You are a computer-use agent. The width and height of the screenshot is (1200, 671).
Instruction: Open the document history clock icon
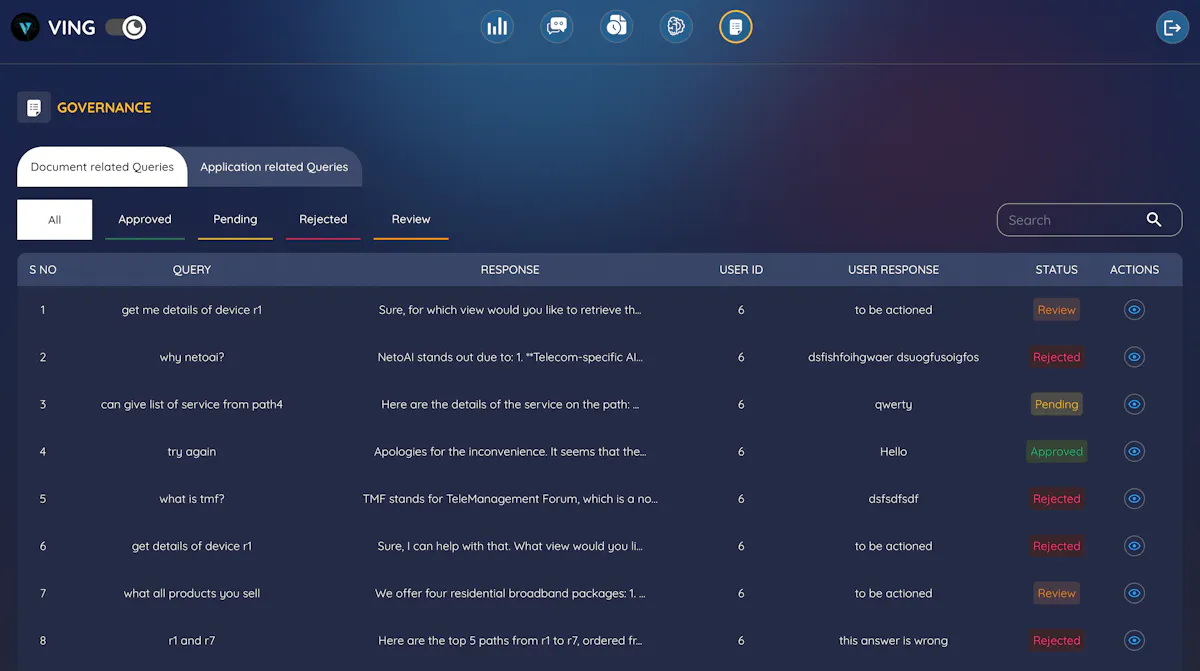point(617,27)
